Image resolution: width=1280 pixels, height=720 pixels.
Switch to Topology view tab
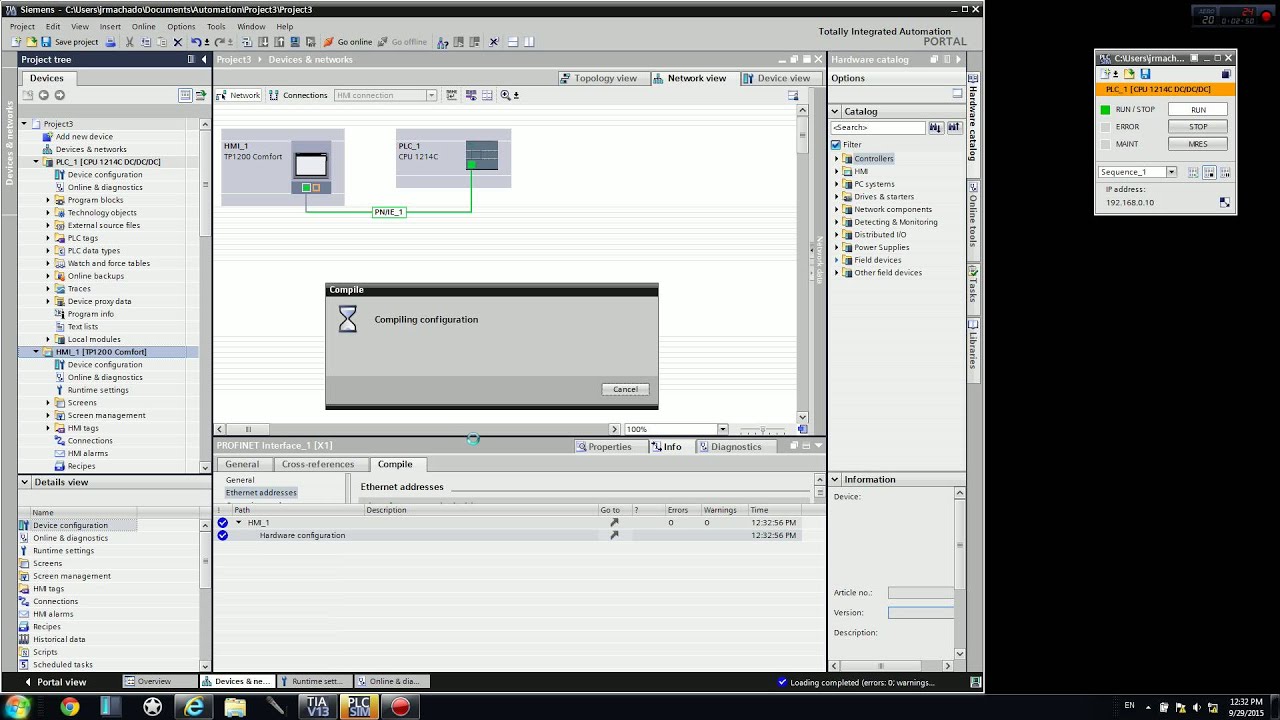click(x=598, y=78)
